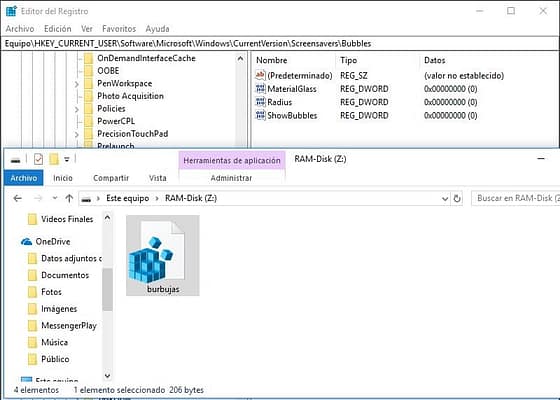The image size is (560, 400).
Task: Click the ShowBubbles data value 0x00000000 (0)
Action: 450,115
